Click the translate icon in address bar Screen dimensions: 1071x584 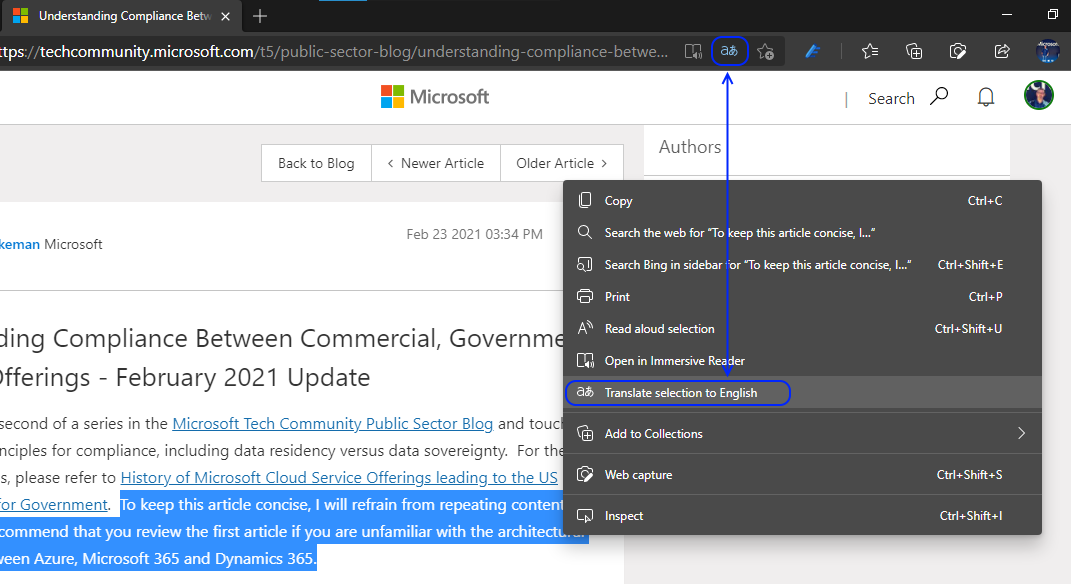tap(729, 51)
